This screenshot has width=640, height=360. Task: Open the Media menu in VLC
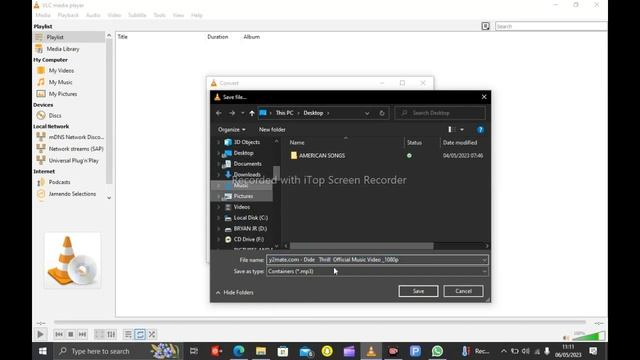coord(43,15)
